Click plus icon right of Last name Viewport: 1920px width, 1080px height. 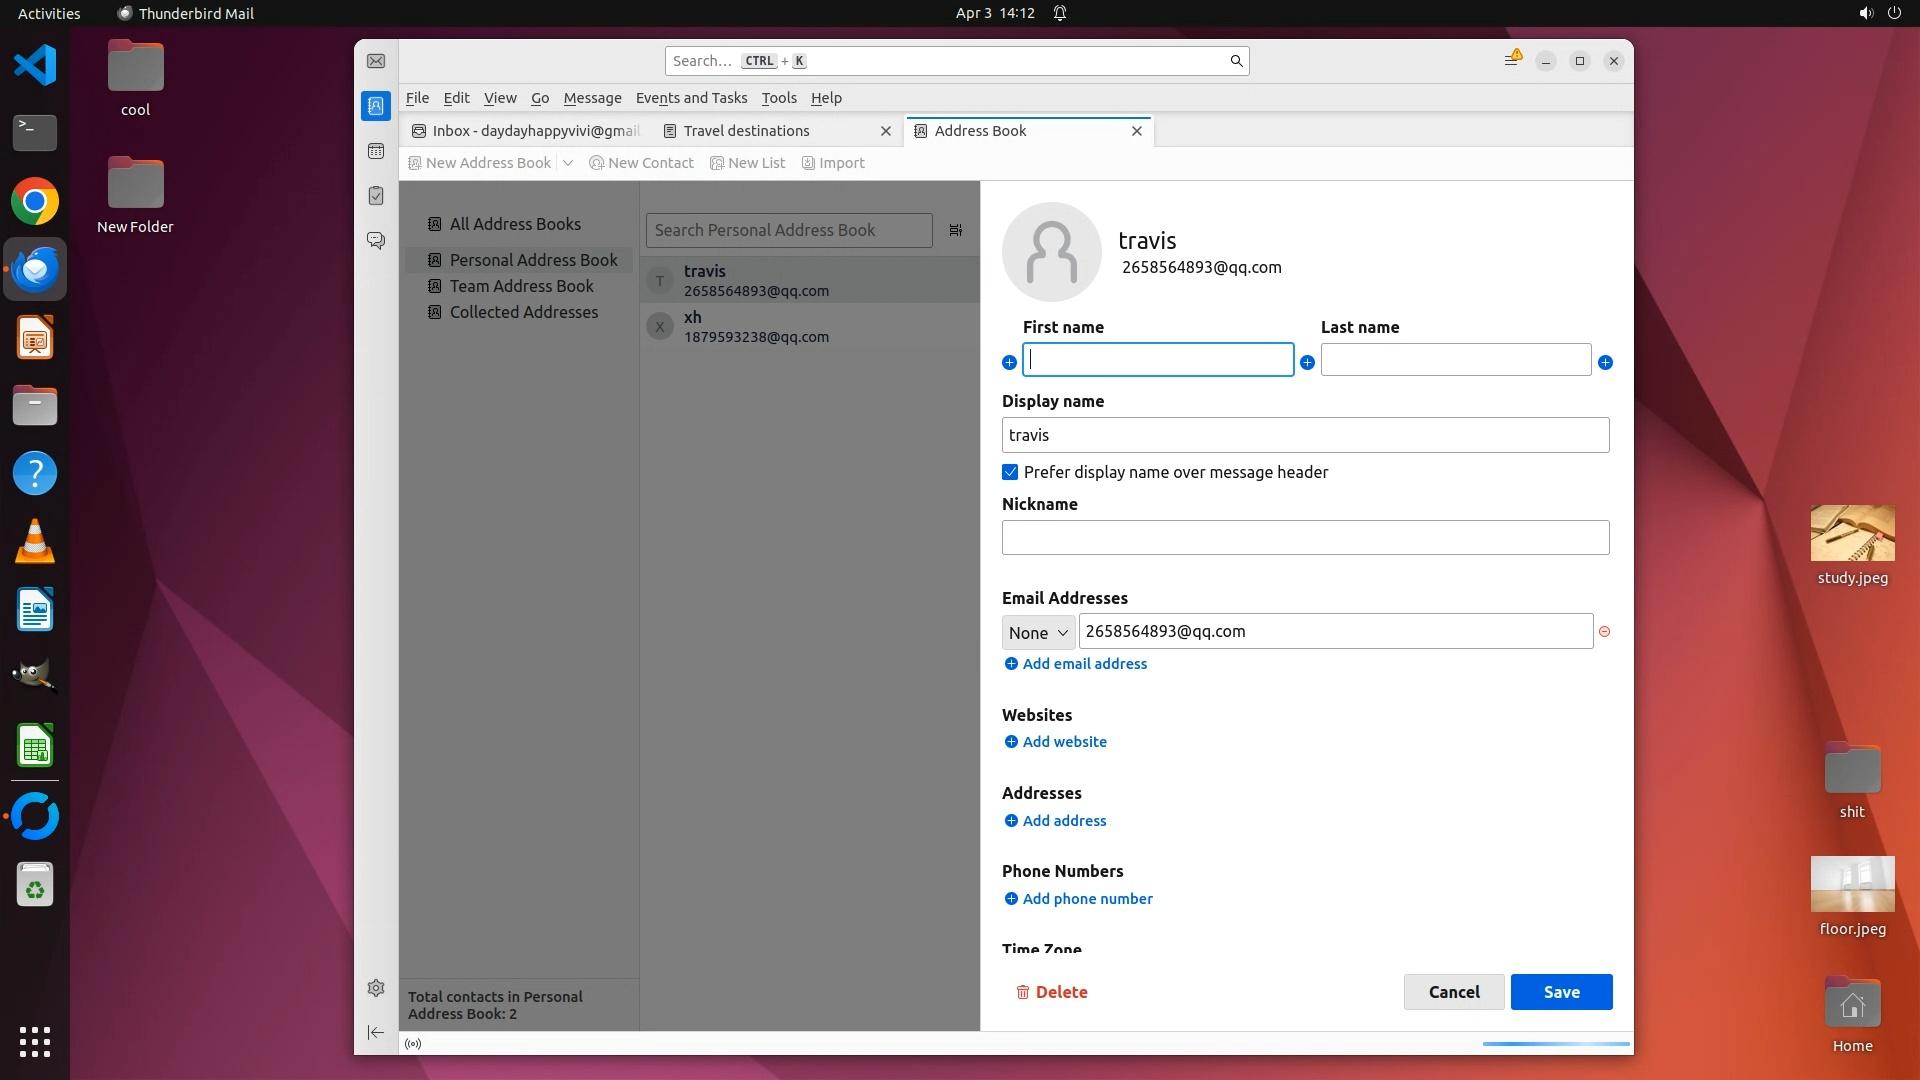pos(1605,362)
